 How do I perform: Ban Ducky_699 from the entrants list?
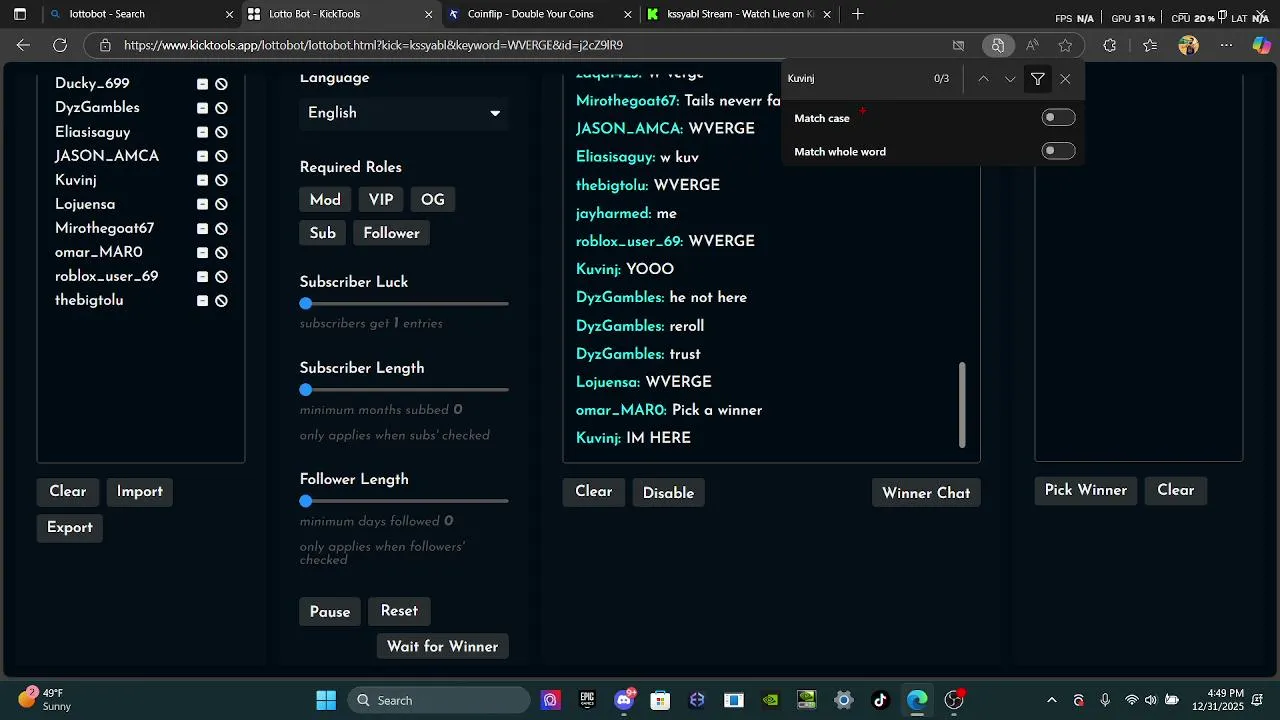[x=221, y=84]
